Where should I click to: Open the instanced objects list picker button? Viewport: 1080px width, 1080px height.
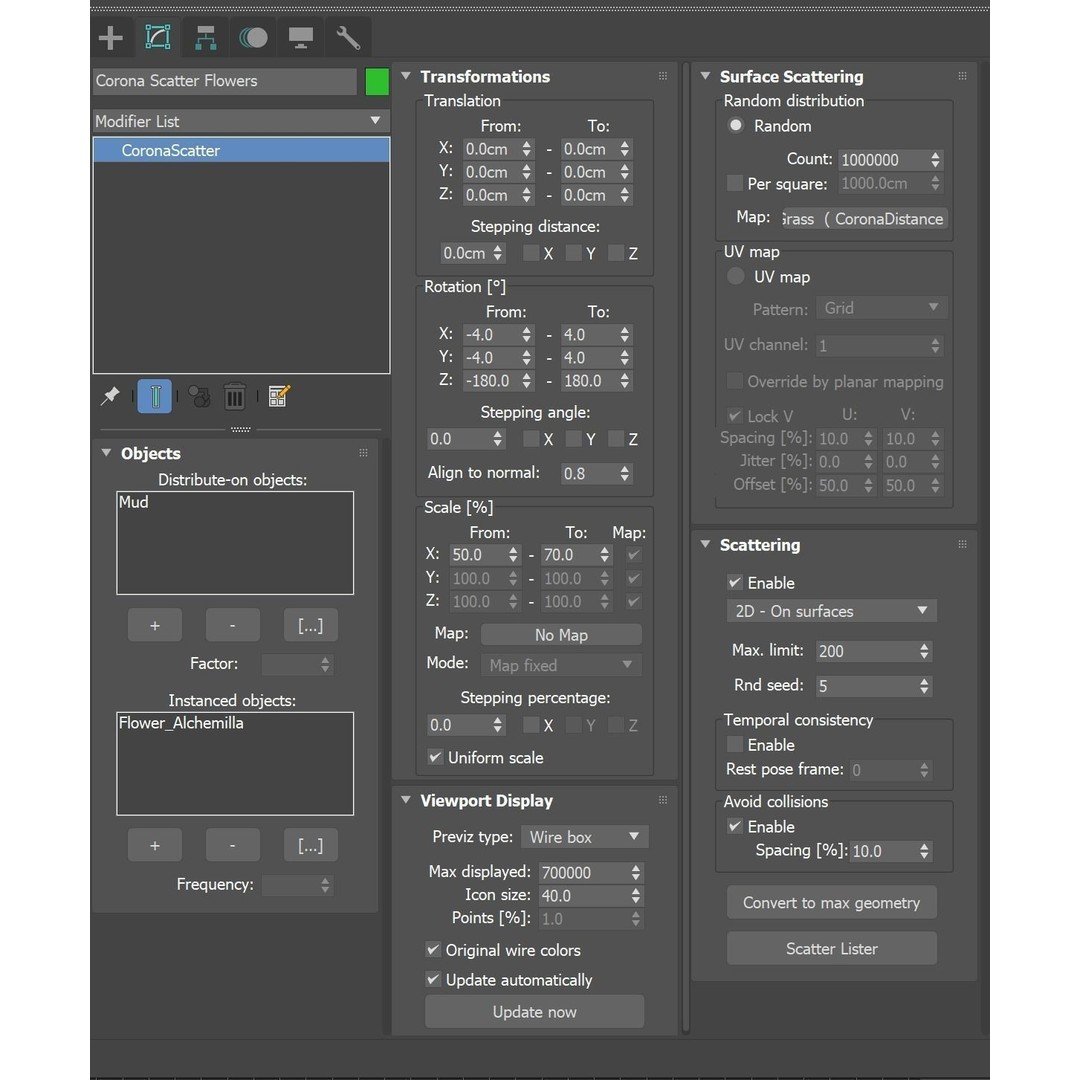pyautogui.click(x=311, y=845)
